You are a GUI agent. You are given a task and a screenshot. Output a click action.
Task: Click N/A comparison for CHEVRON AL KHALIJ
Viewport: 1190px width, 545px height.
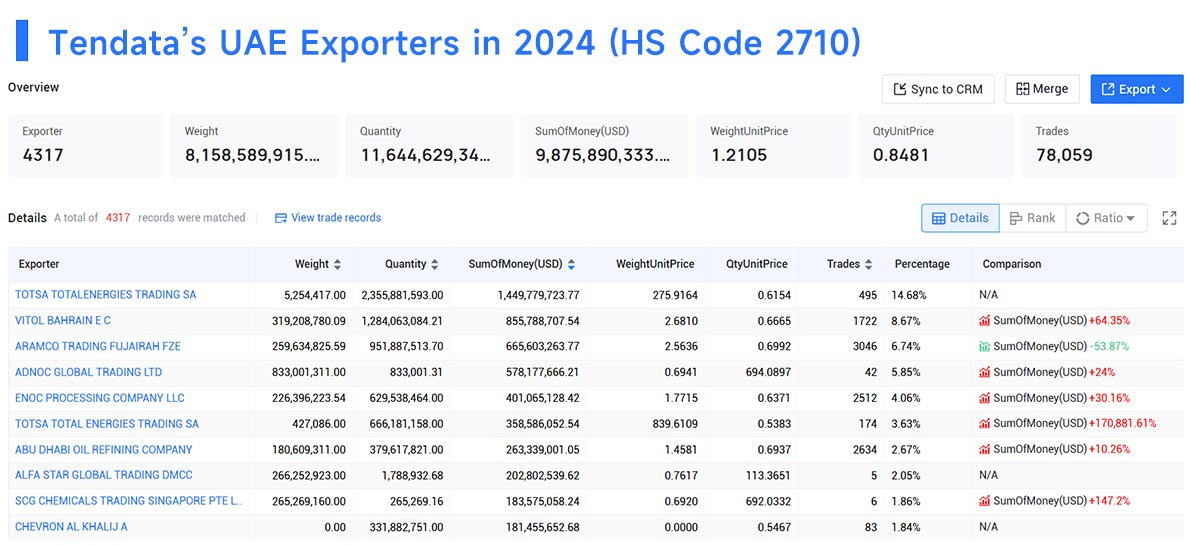click(x=988, y=527)
